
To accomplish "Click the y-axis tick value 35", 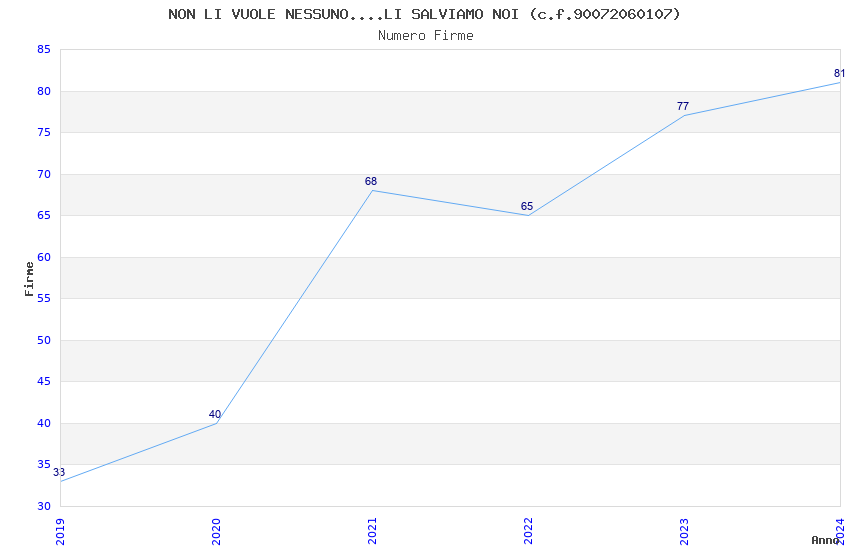I will coord(44,464).
